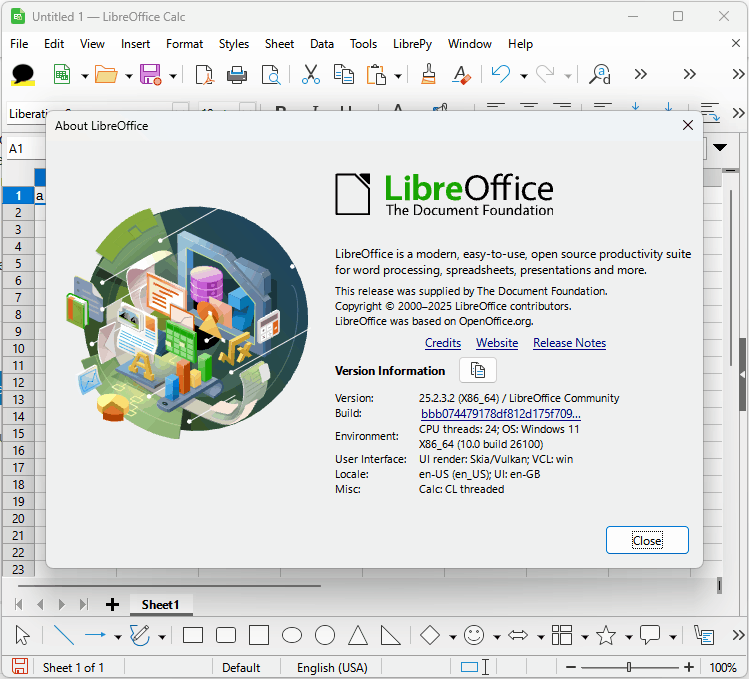Toggle print preview
The width and height of the screenshot is (749, 679).
[x=271, y=75]
